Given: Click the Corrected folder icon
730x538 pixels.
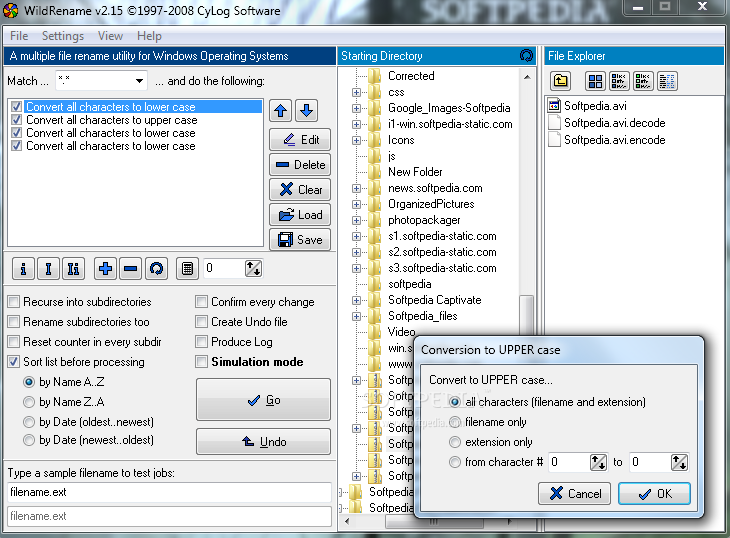Looking at the screenshot, I should (375, 75).
